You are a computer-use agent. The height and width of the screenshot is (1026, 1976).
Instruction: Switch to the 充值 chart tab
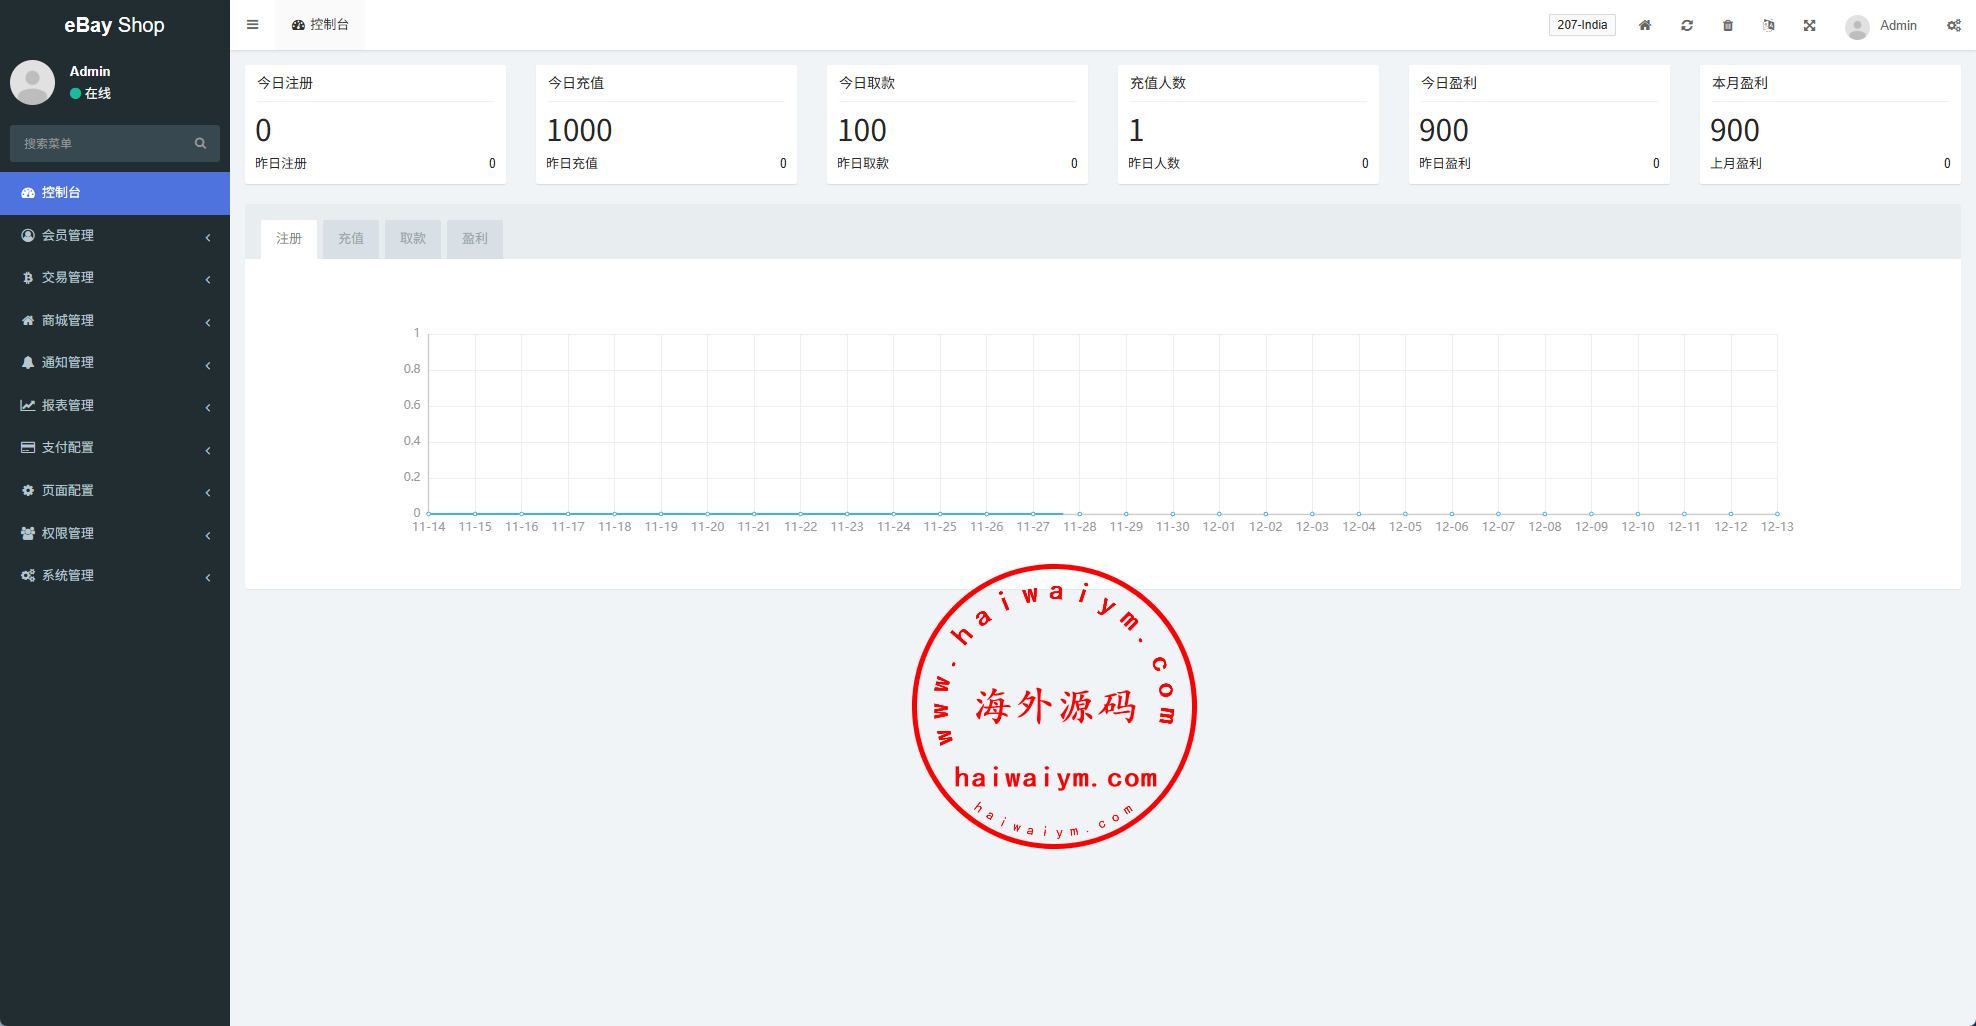click(x=351, y=239)
